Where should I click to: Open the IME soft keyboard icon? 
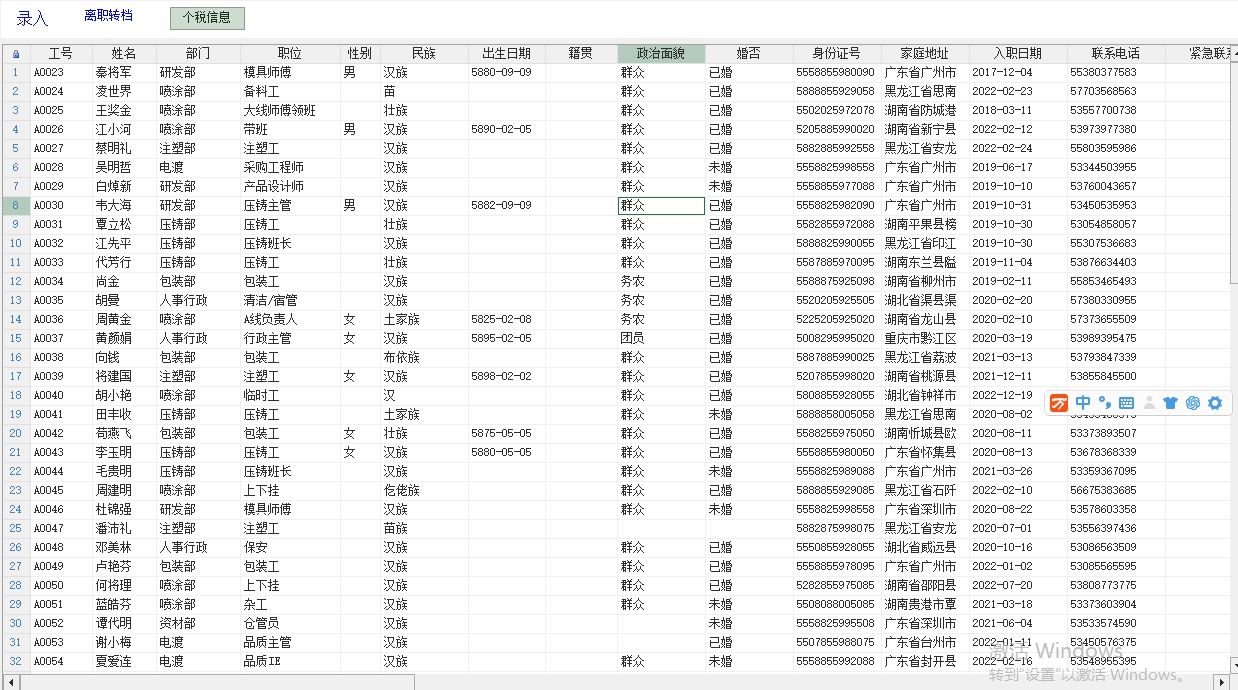1127,403
